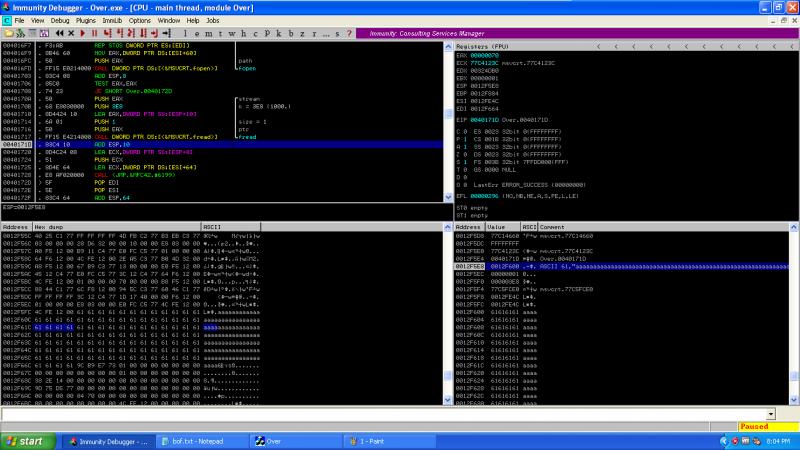Open the Plugins menu
The image size is (800, 450).
pyautogui.click(x=85, y=21)
